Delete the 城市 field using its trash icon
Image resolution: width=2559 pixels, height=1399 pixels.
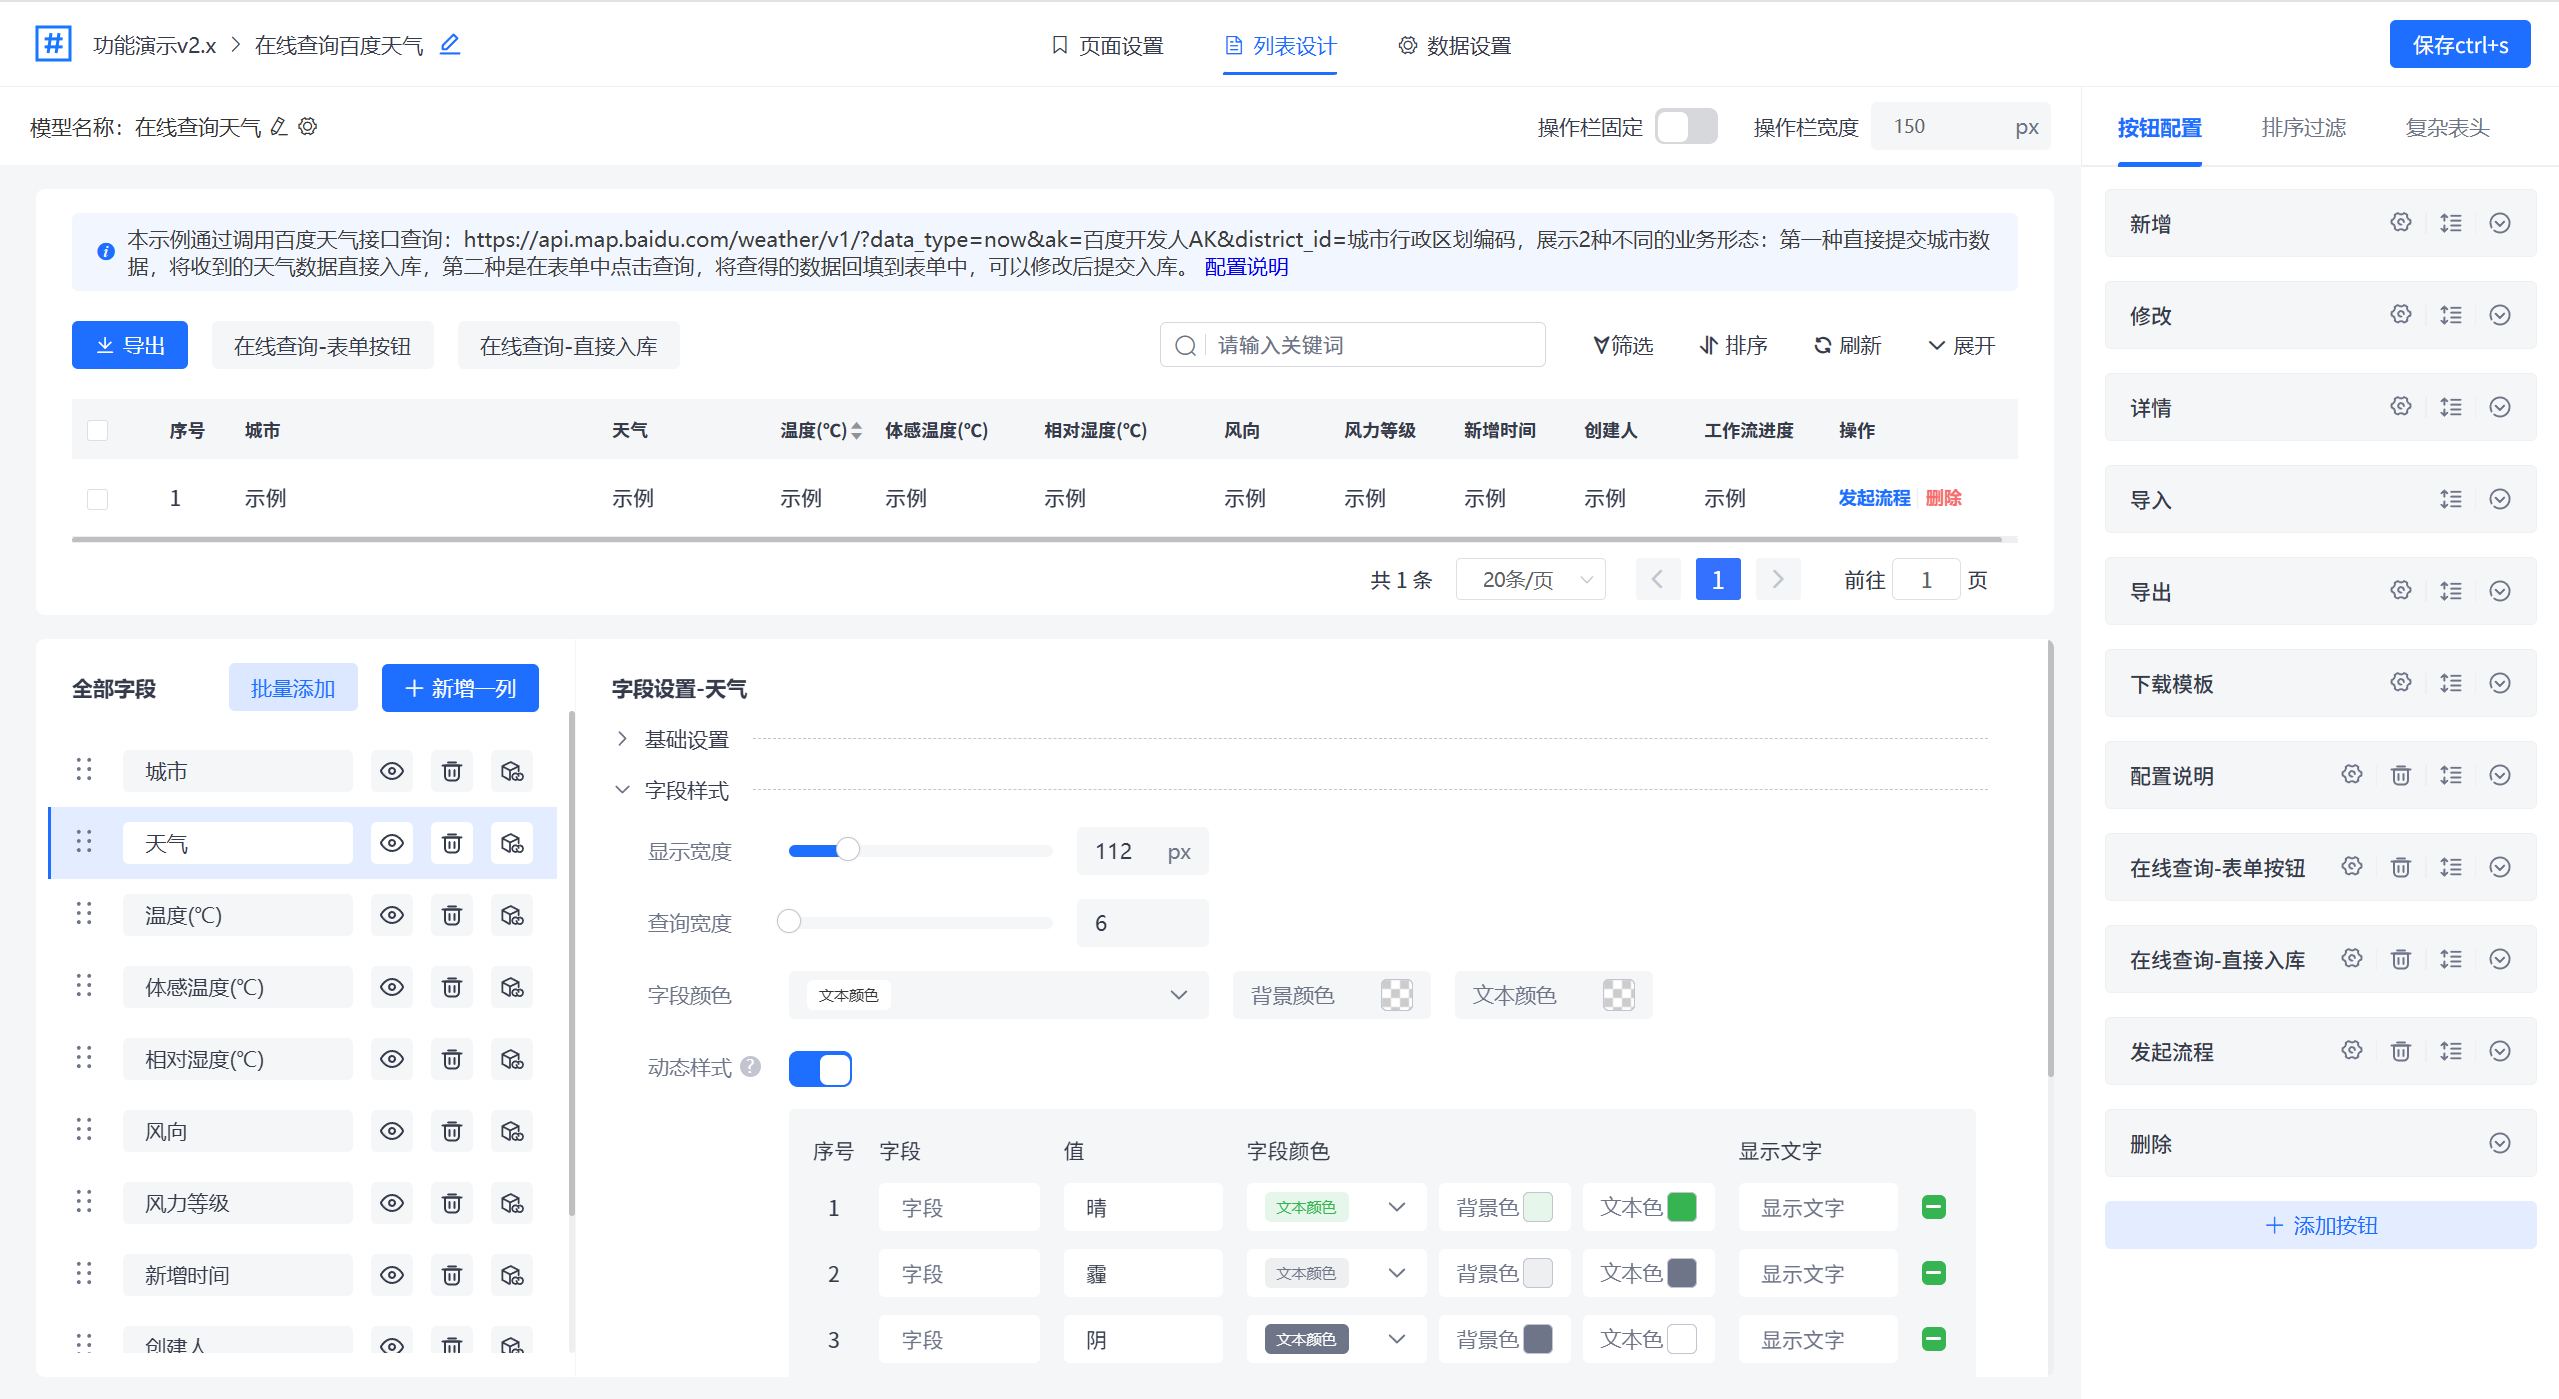coord(452,770)
